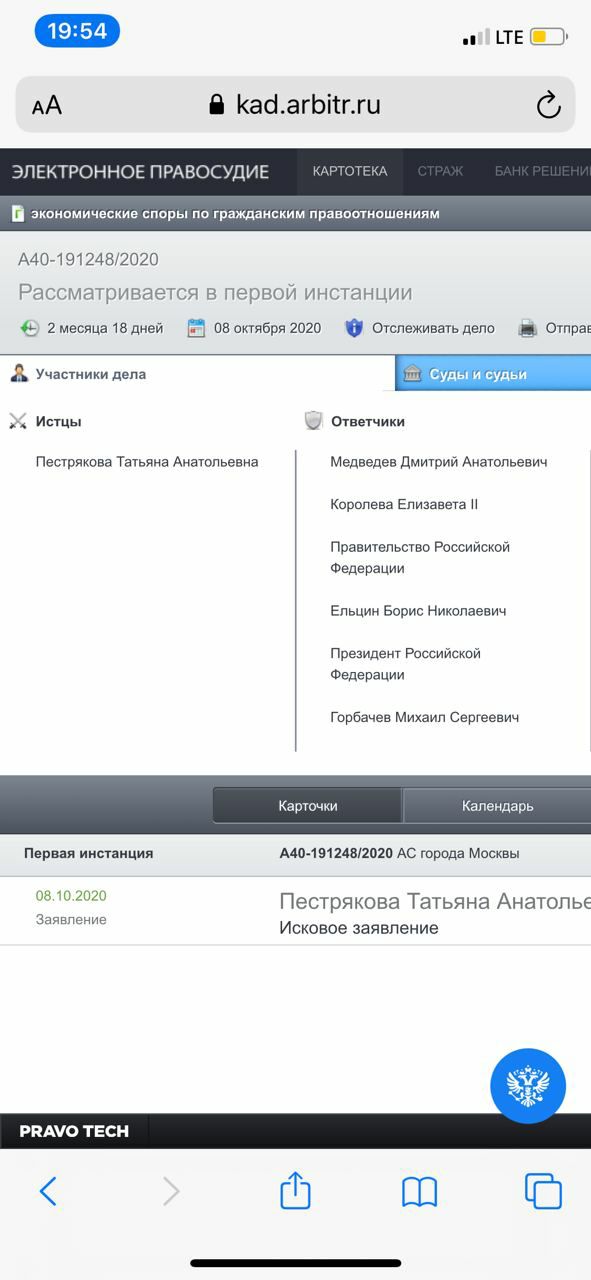Tap the 19:54 status bar clock
591x1280 pixels.
point(77,31)
